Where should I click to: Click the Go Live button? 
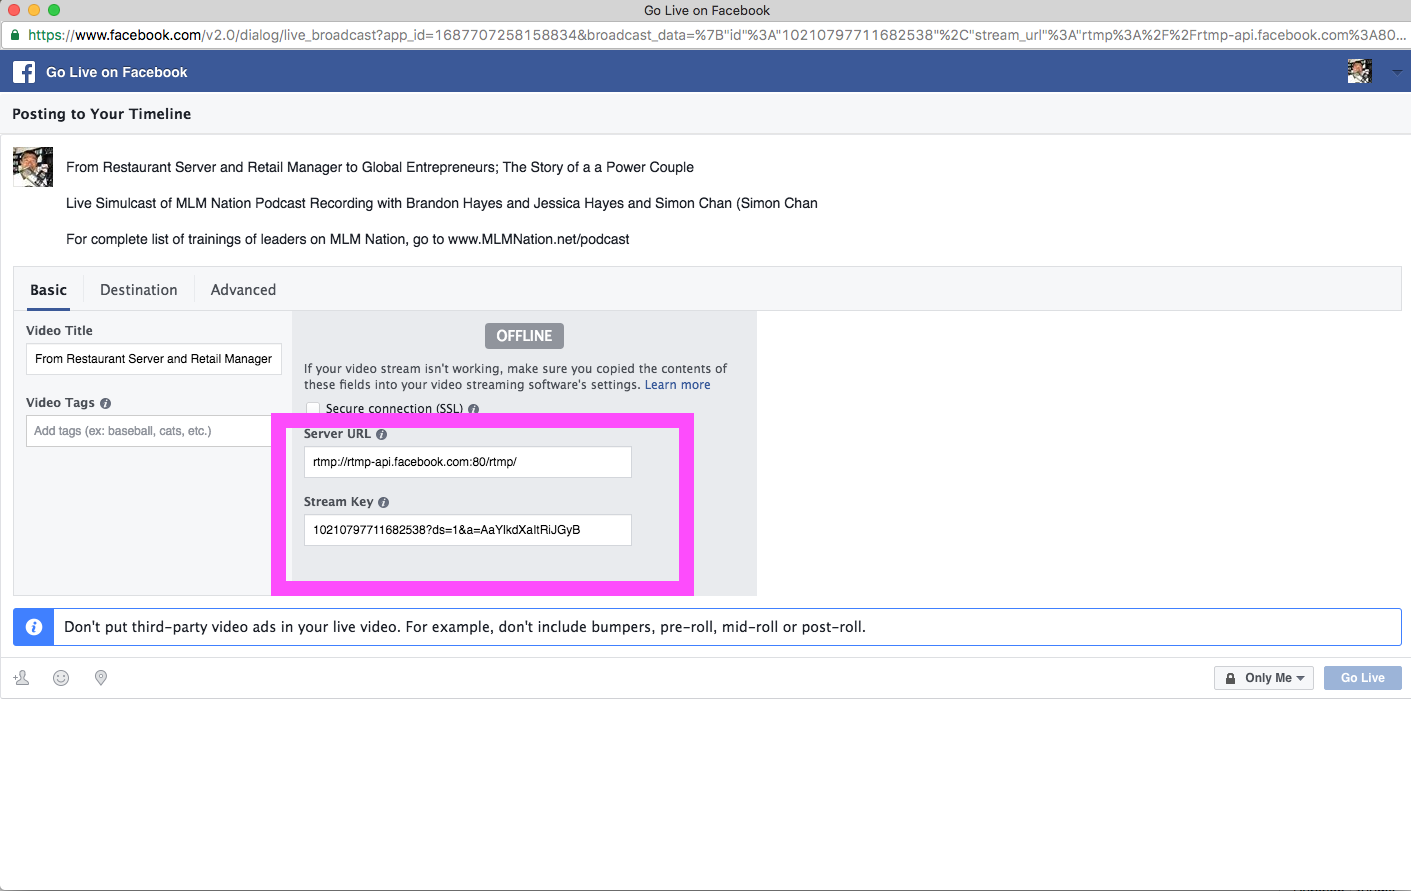[1362, 677]
